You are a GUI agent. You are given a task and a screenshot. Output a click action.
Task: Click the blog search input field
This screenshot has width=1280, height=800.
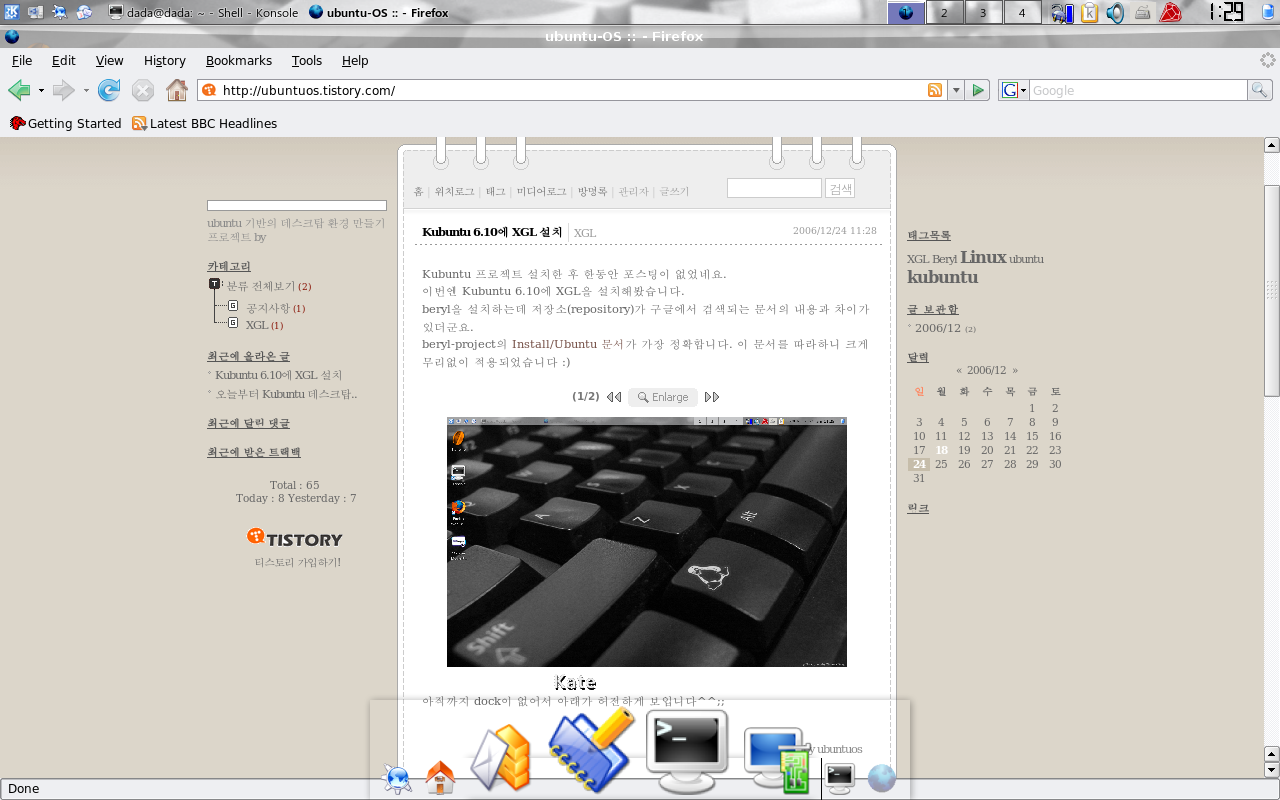tap(774, 188)
